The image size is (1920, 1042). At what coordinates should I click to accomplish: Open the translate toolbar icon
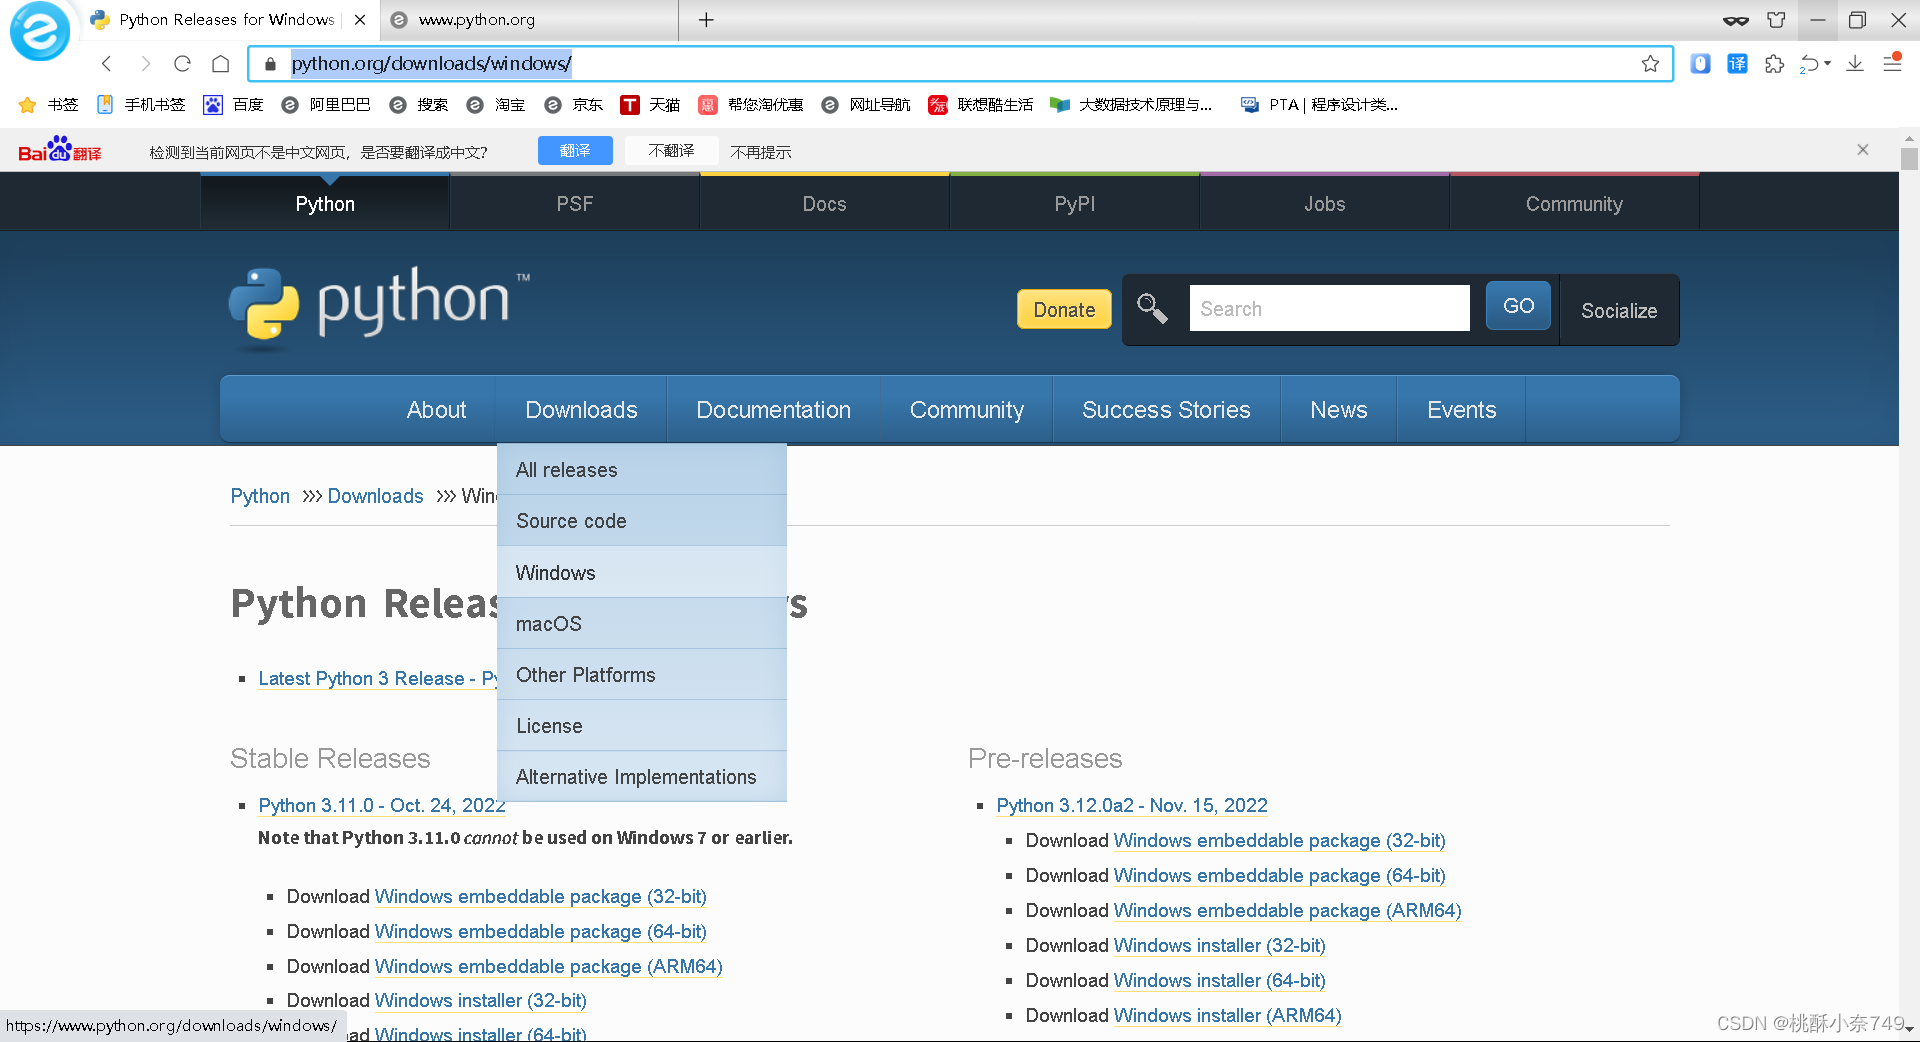point(1738,64)
